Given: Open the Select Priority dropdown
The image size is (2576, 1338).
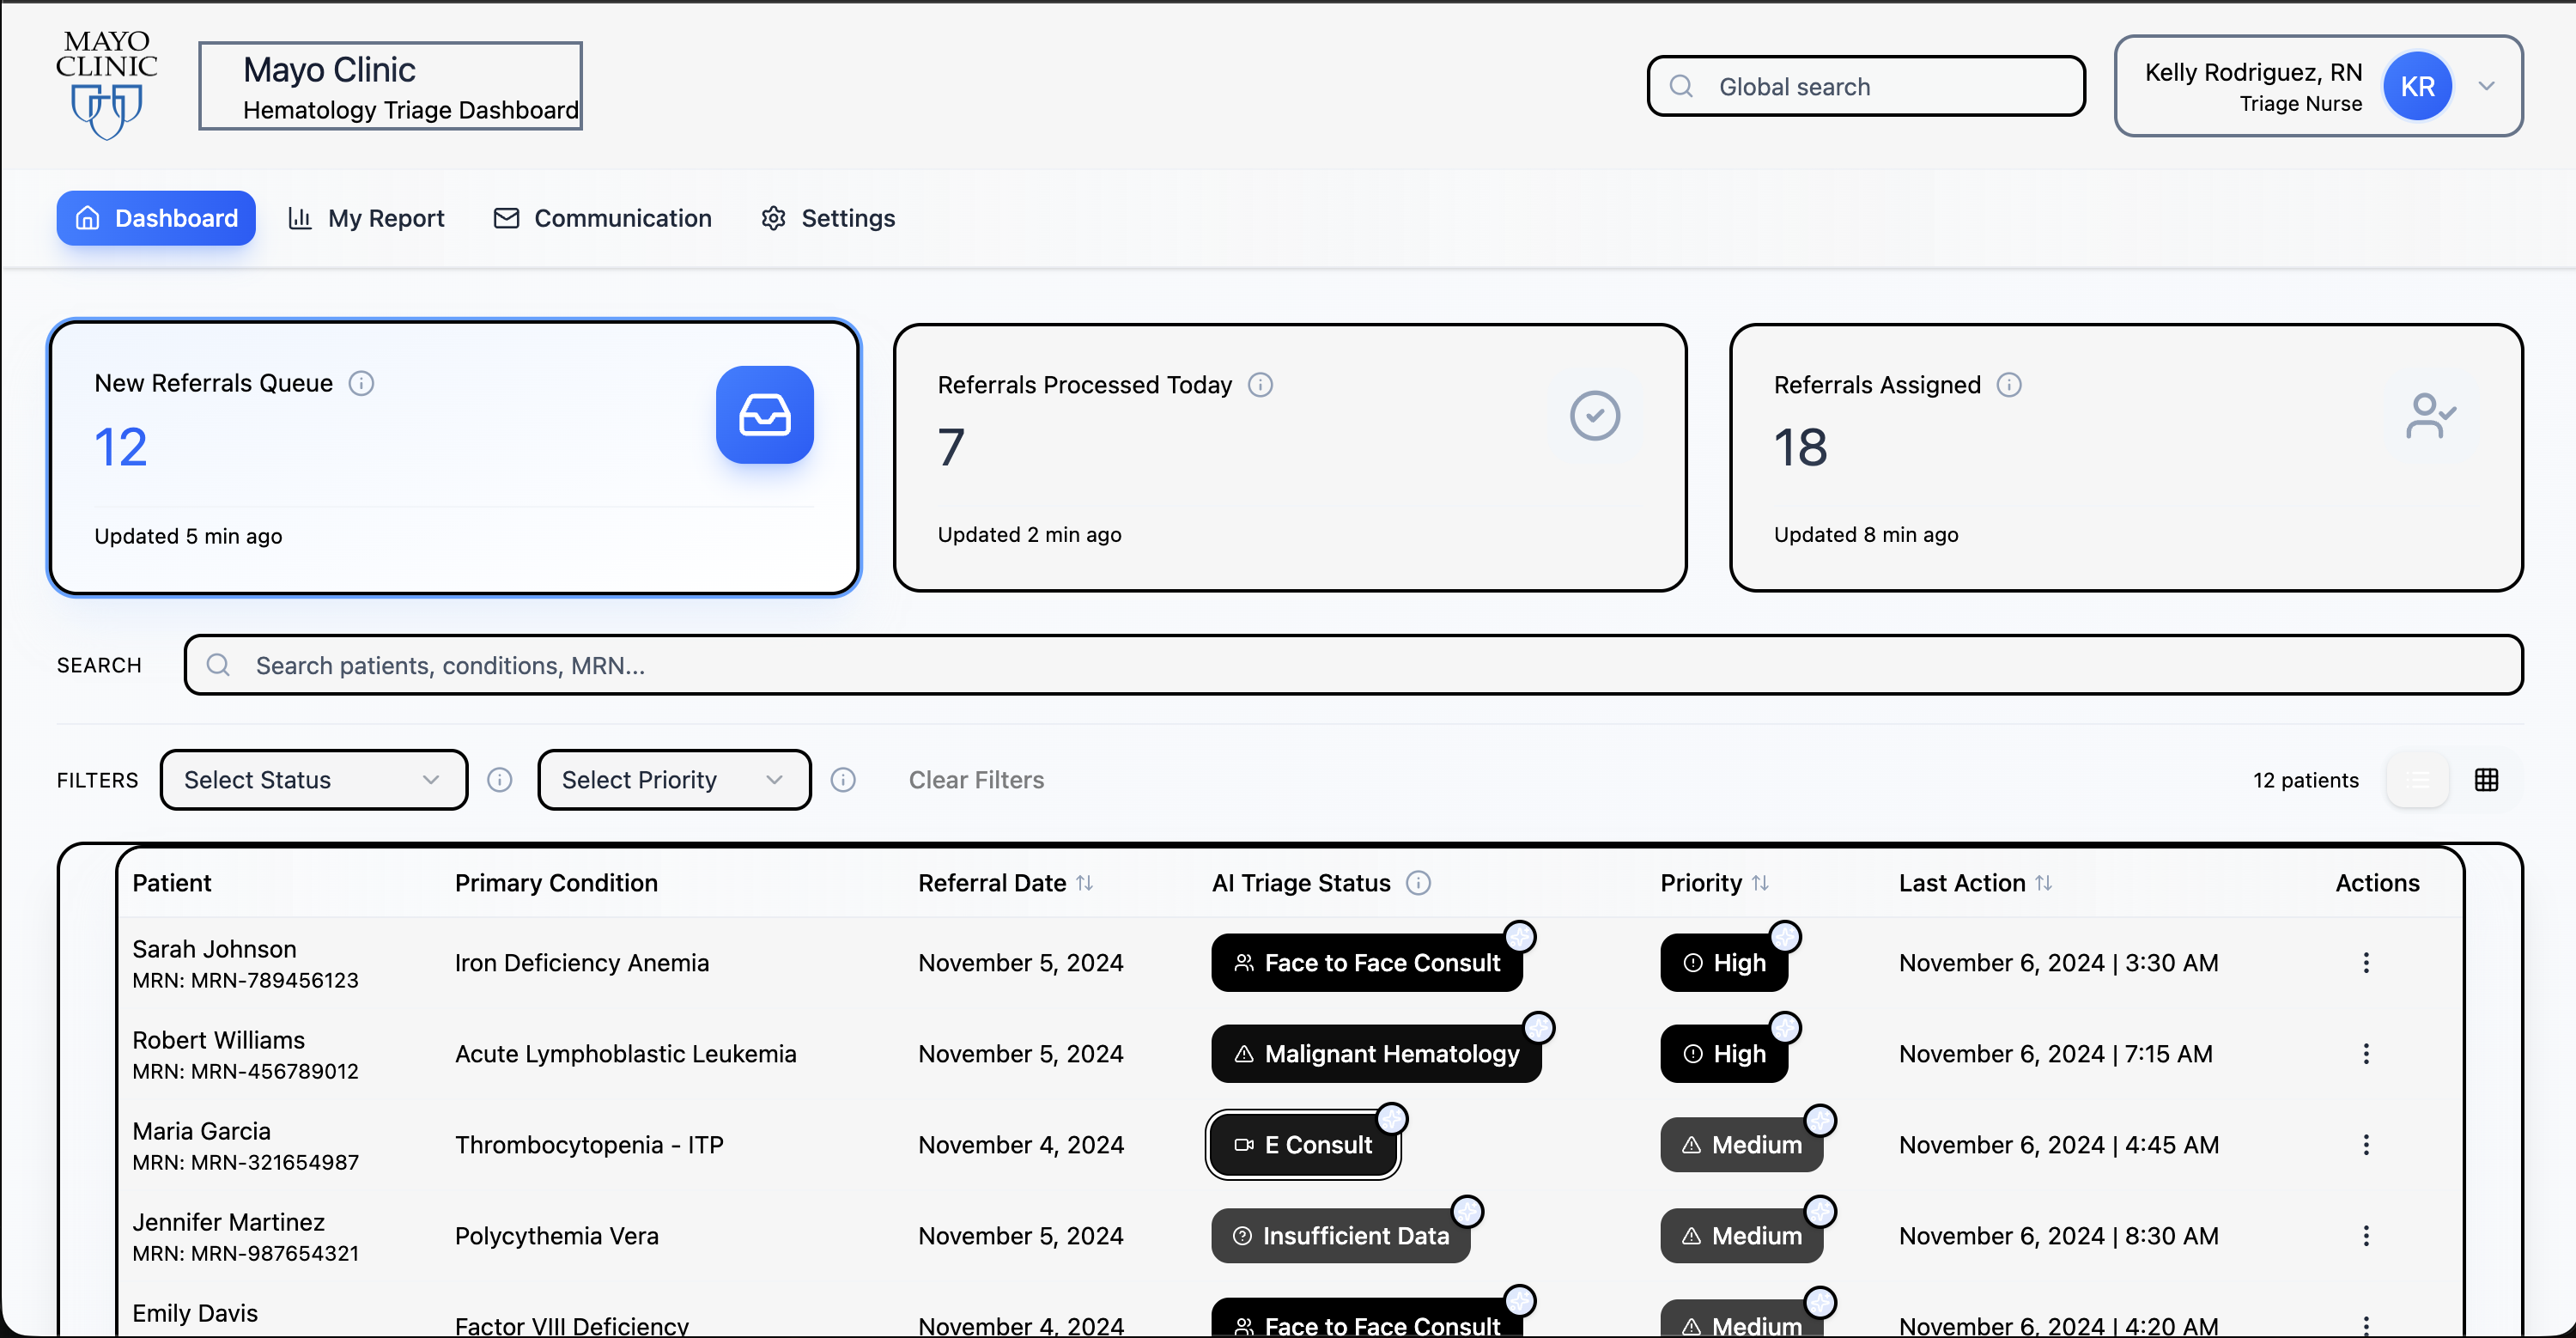Looking at the screenshot, I should click(673, 780).
